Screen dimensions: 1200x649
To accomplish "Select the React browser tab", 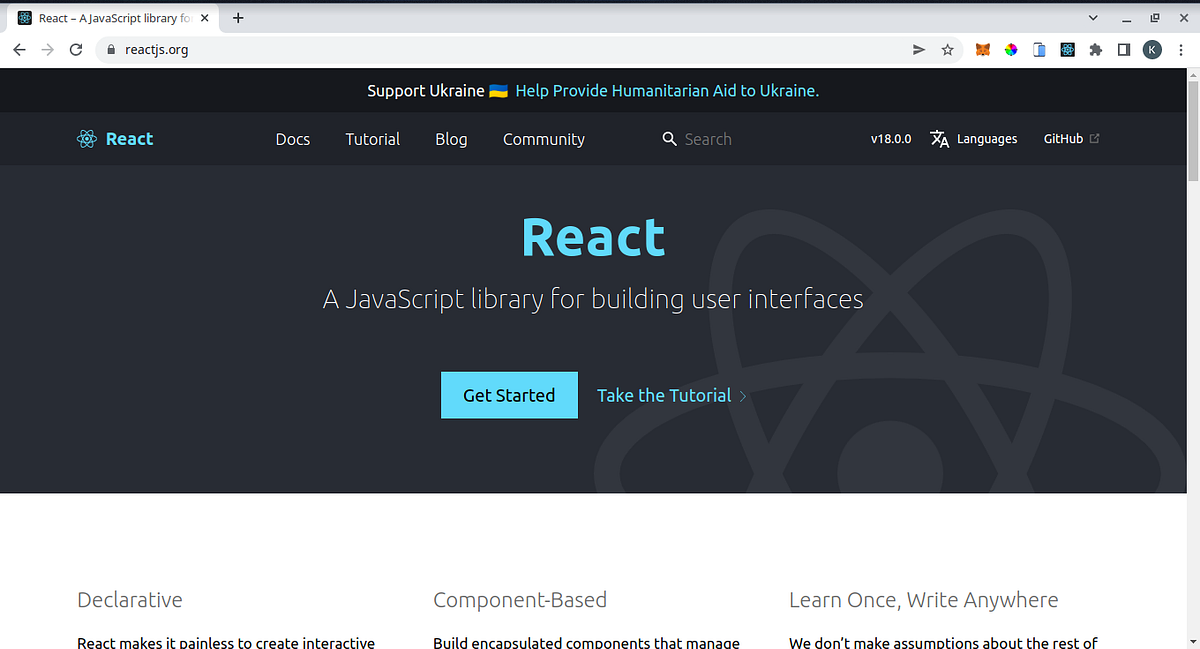I will [x=113, y=18].
